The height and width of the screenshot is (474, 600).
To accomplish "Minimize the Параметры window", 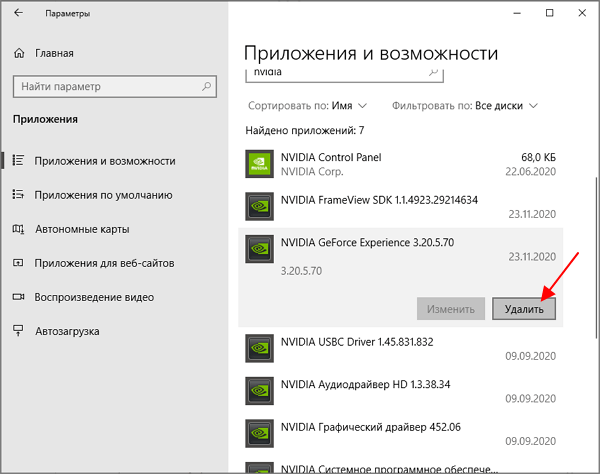I will pyautogui.click(x=517, y=13).
